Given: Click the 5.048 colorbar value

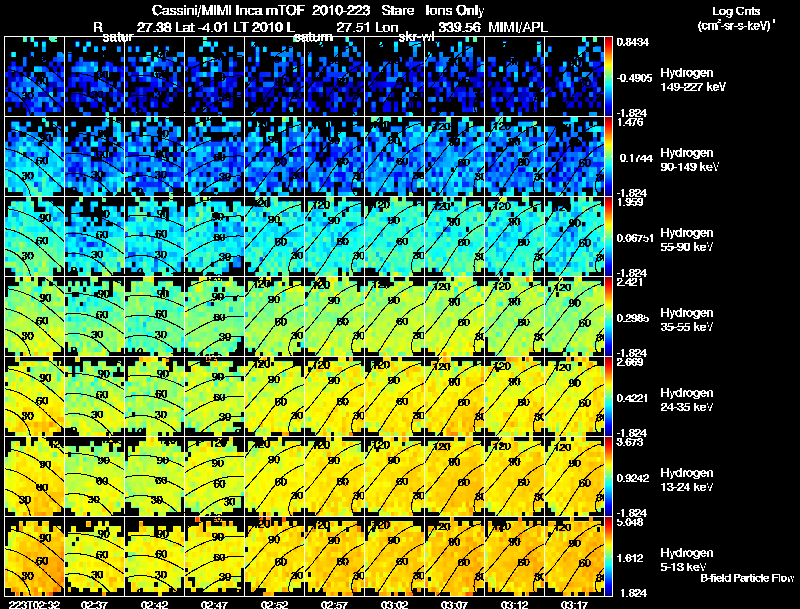Looking at the screenshot, I should coord(631,522).
